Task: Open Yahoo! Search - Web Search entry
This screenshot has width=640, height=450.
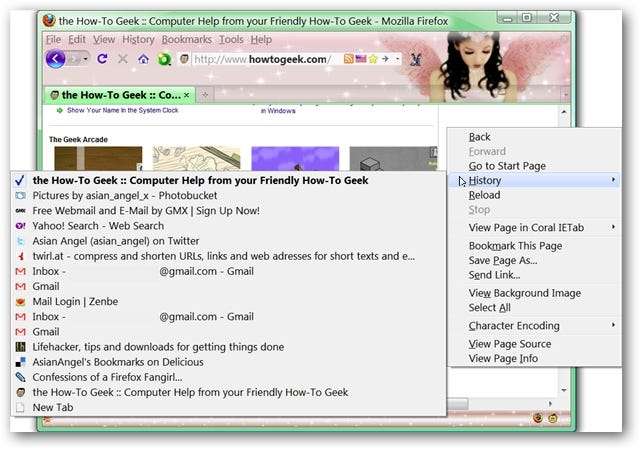Action: [229, 226]
